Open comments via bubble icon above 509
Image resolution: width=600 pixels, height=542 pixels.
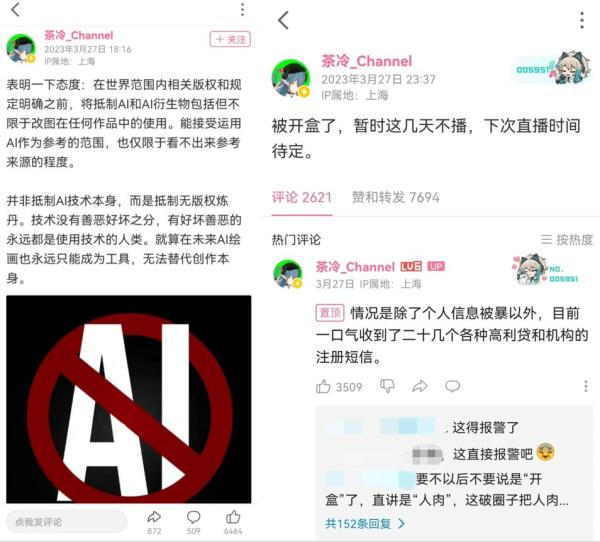[x=194, y=517]
